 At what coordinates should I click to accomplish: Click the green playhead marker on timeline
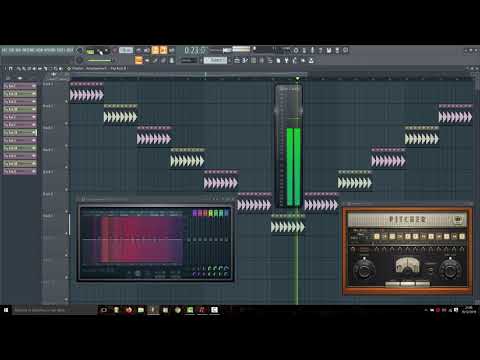tap(297, 79)
